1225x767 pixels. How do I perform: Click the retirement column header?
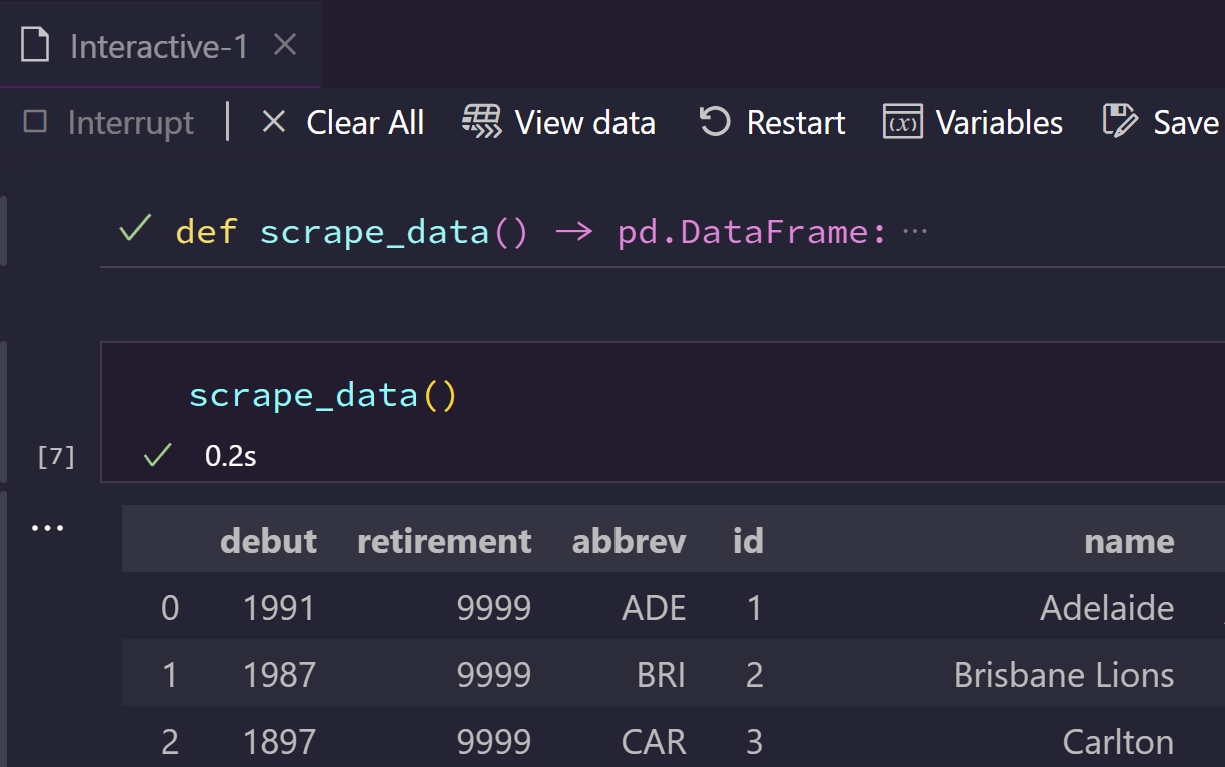[x=444, y=541]
